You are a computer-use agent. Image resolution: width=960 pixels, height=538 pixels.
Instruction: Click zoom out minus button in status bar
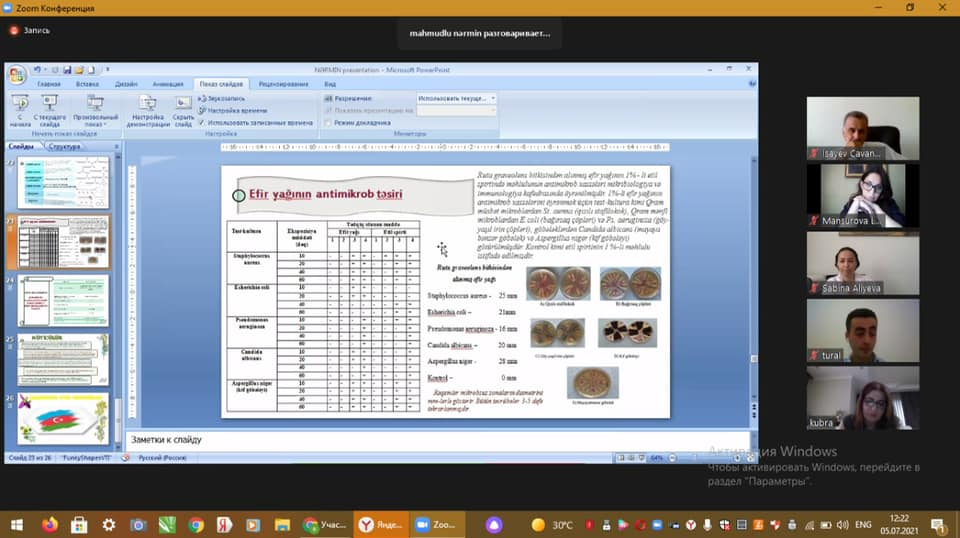point(672,458)
